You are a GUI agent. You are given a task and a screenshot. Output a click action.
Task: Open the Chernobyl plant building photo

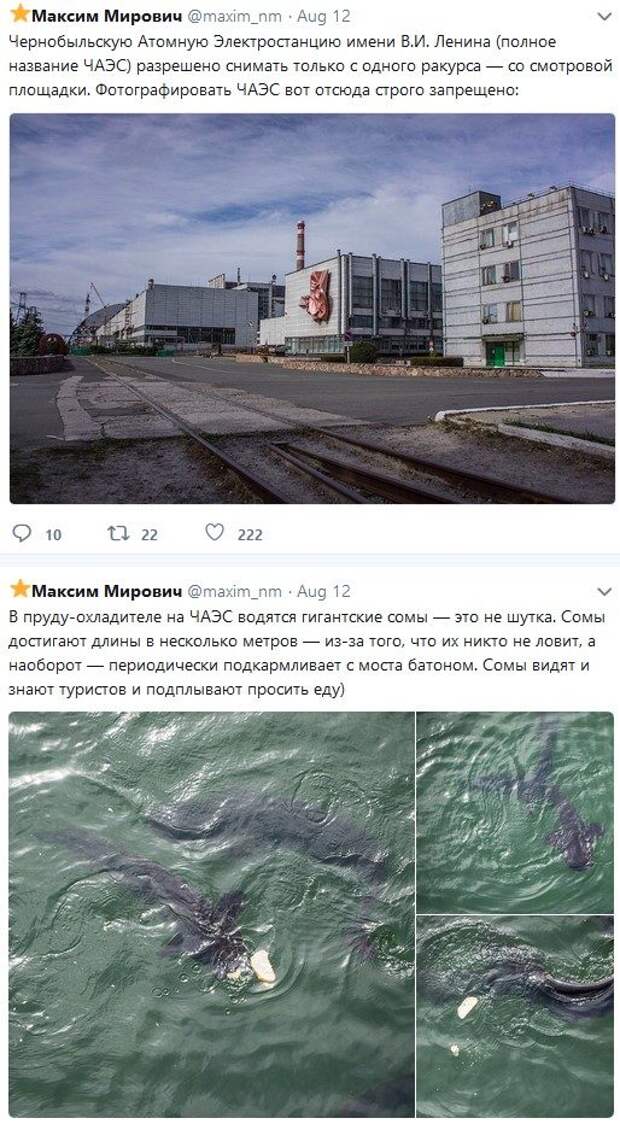coord(312,308)
